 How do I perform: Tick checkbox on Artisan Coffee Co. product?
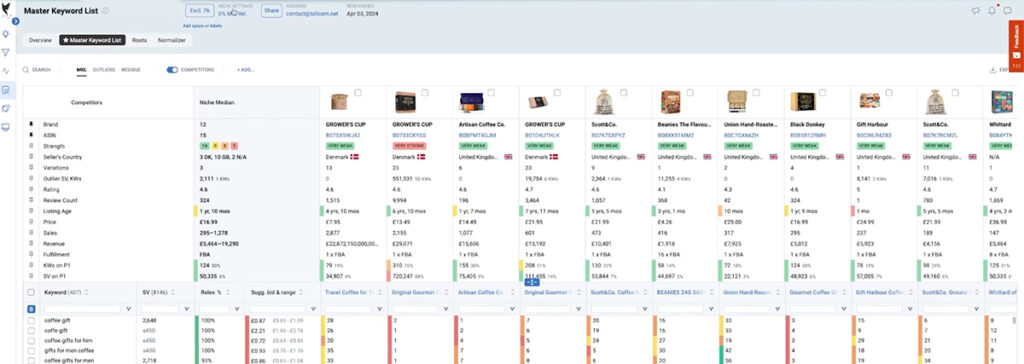490,93
